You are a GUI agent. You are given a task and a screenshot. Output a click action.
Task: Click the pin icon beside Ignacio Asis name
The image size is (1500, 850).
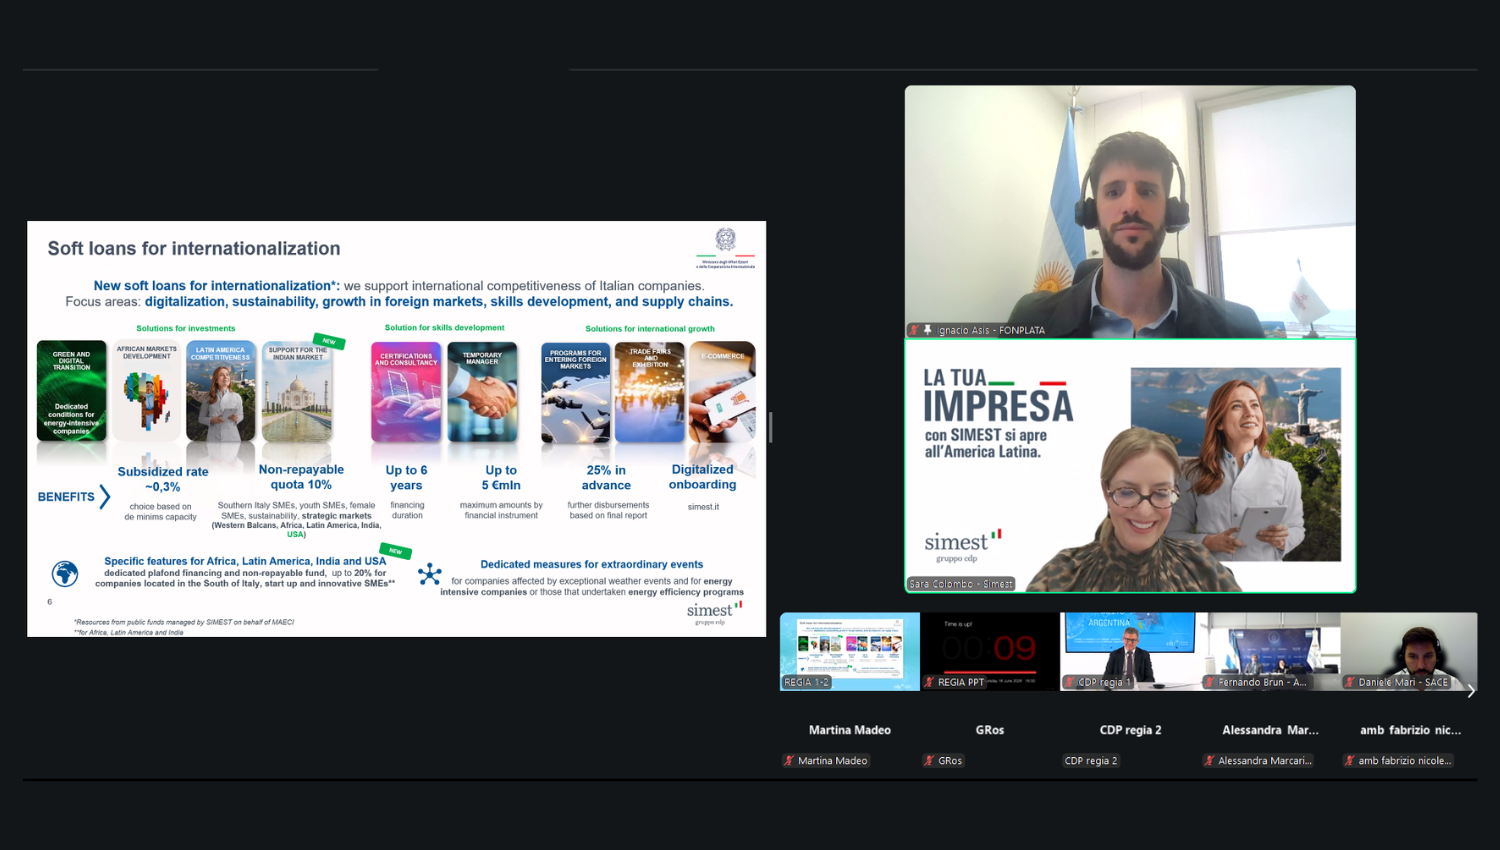click(x=927, y=330)
